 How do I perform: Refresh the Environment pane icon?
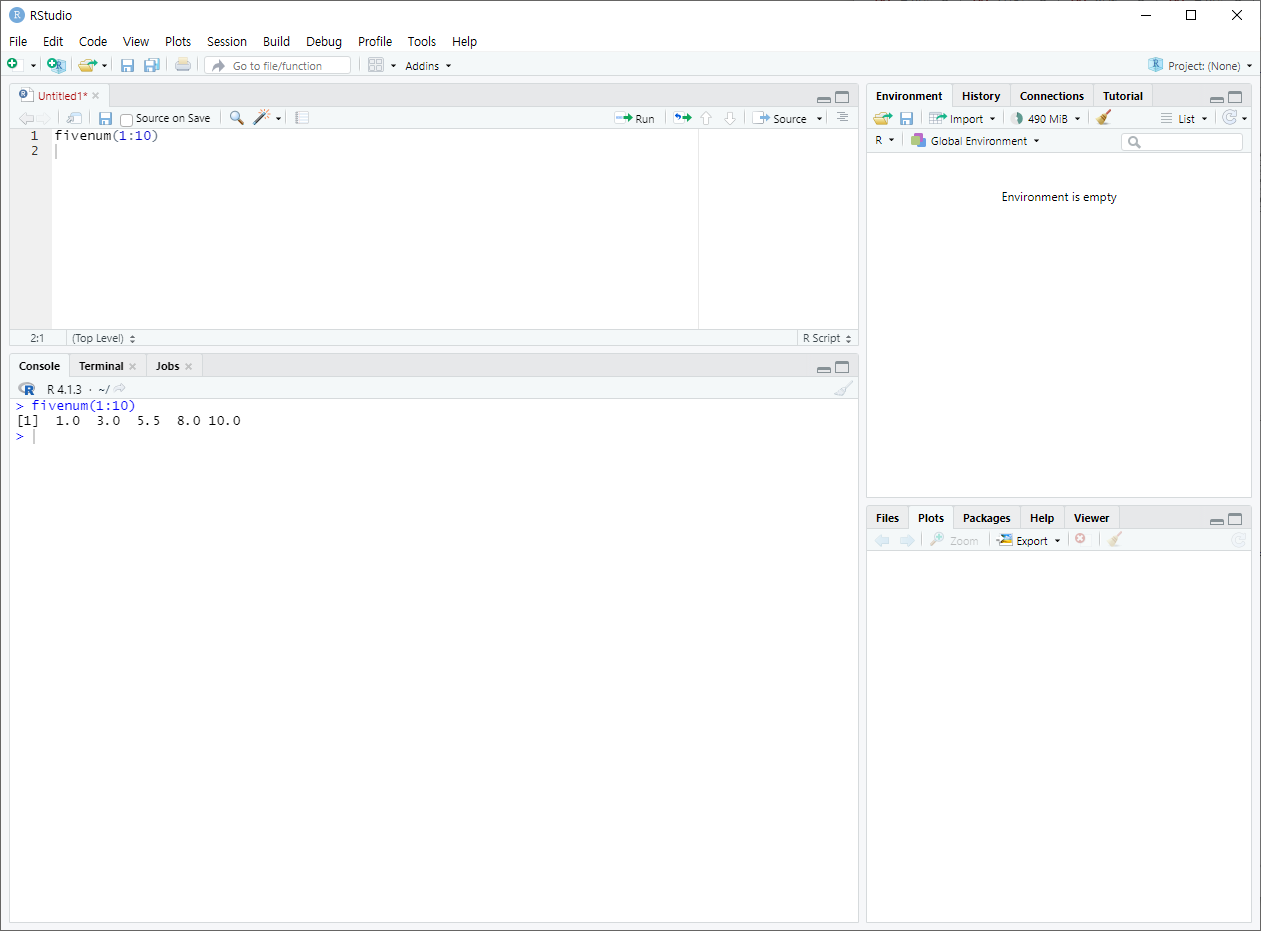pos(1230,118)
